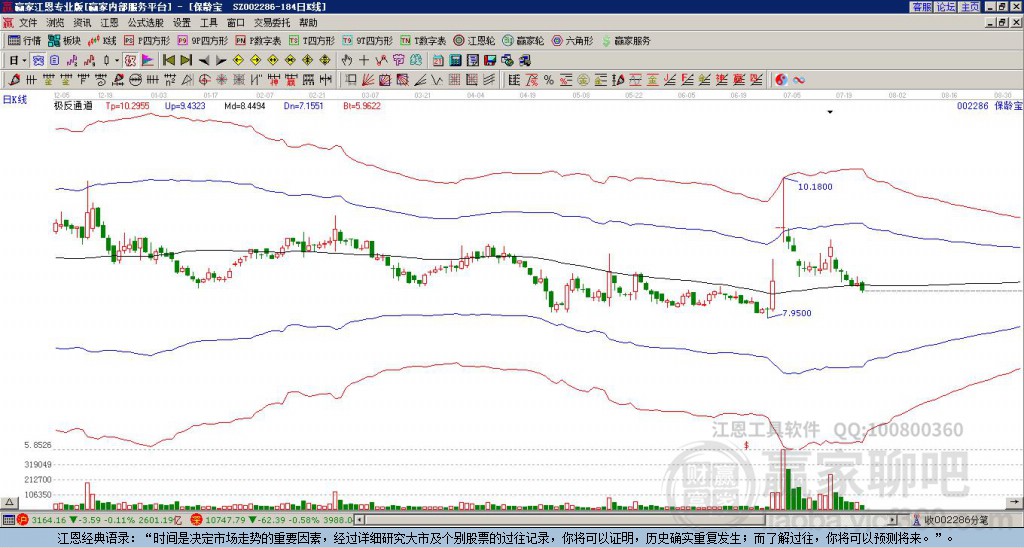The image size is (1024, 548).
Task: Open the 公式选股 menu
Action: pos(146,23)
